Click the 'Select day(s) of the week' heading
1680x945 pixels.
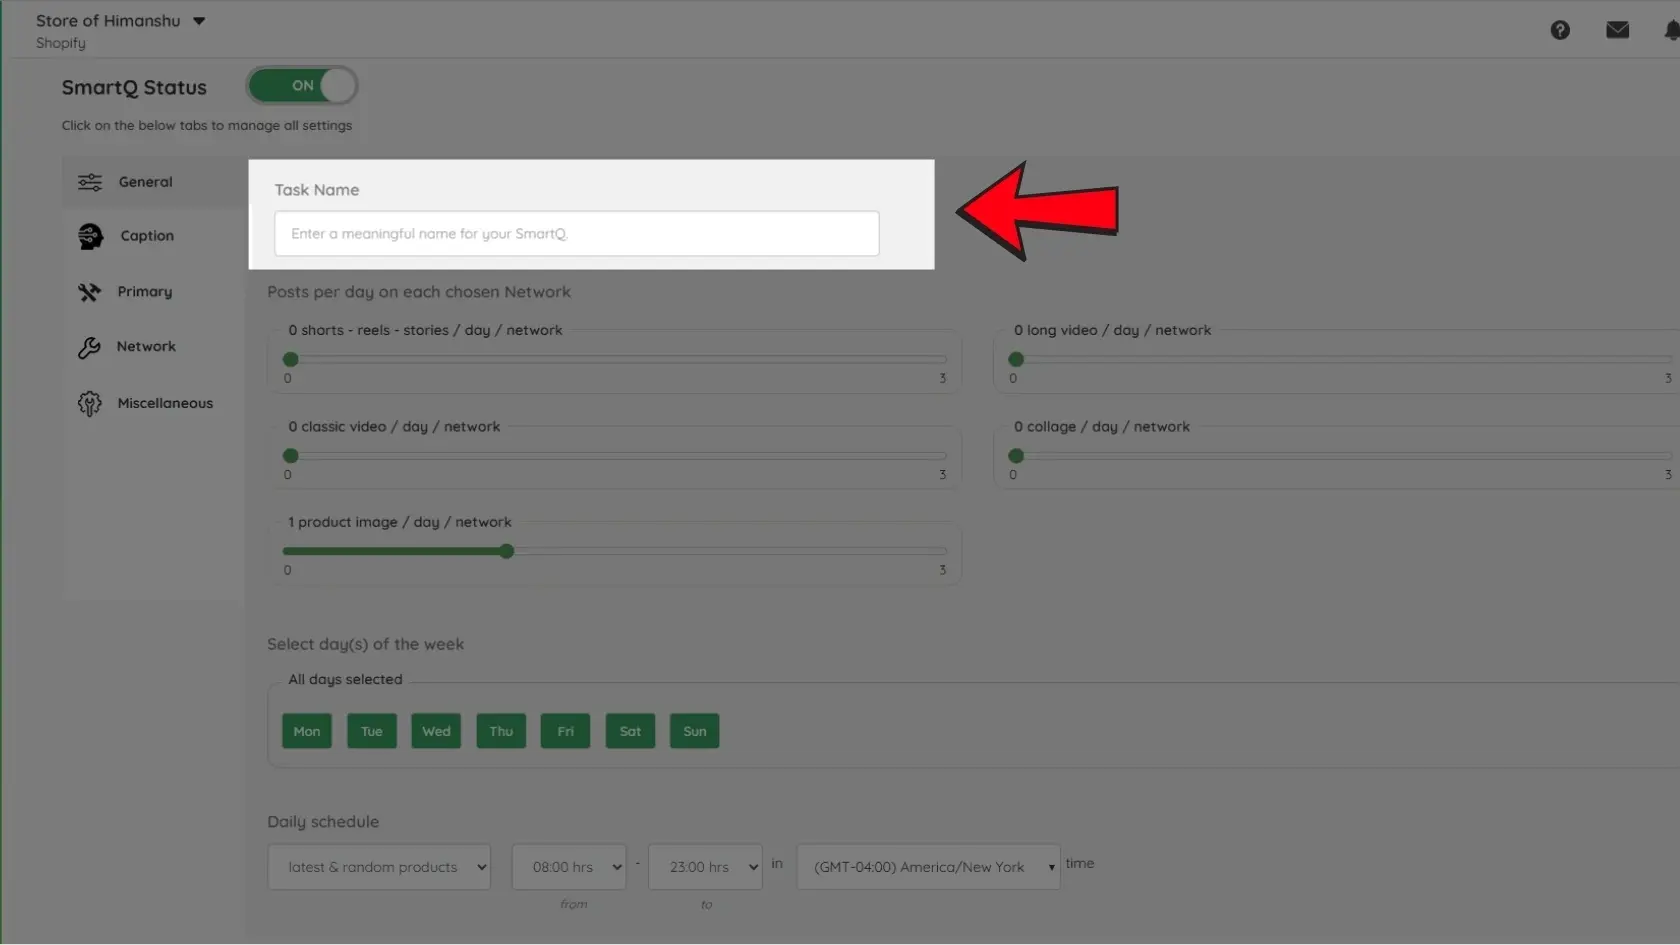(365, 645)
